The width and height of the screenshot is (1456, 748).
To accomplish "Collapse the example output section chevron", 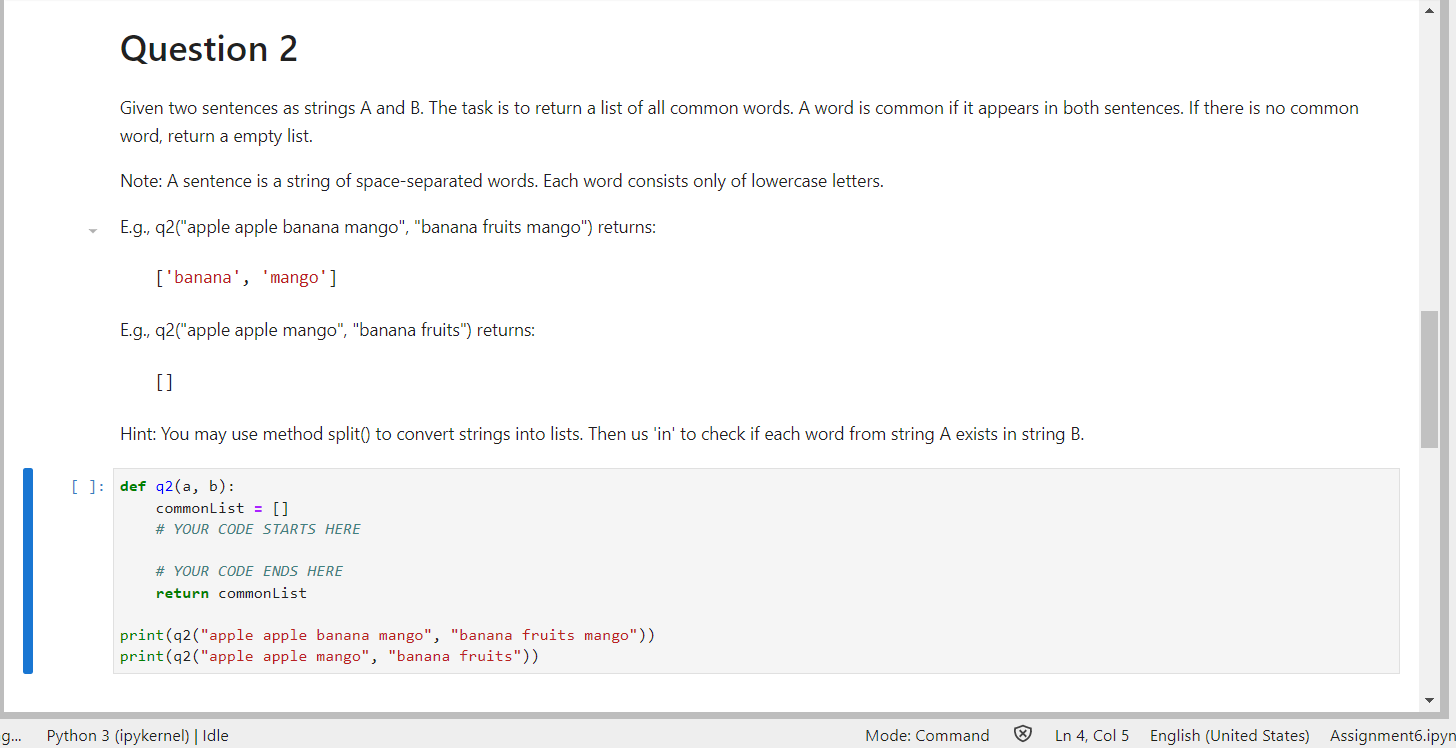I will tap(92, 231).
